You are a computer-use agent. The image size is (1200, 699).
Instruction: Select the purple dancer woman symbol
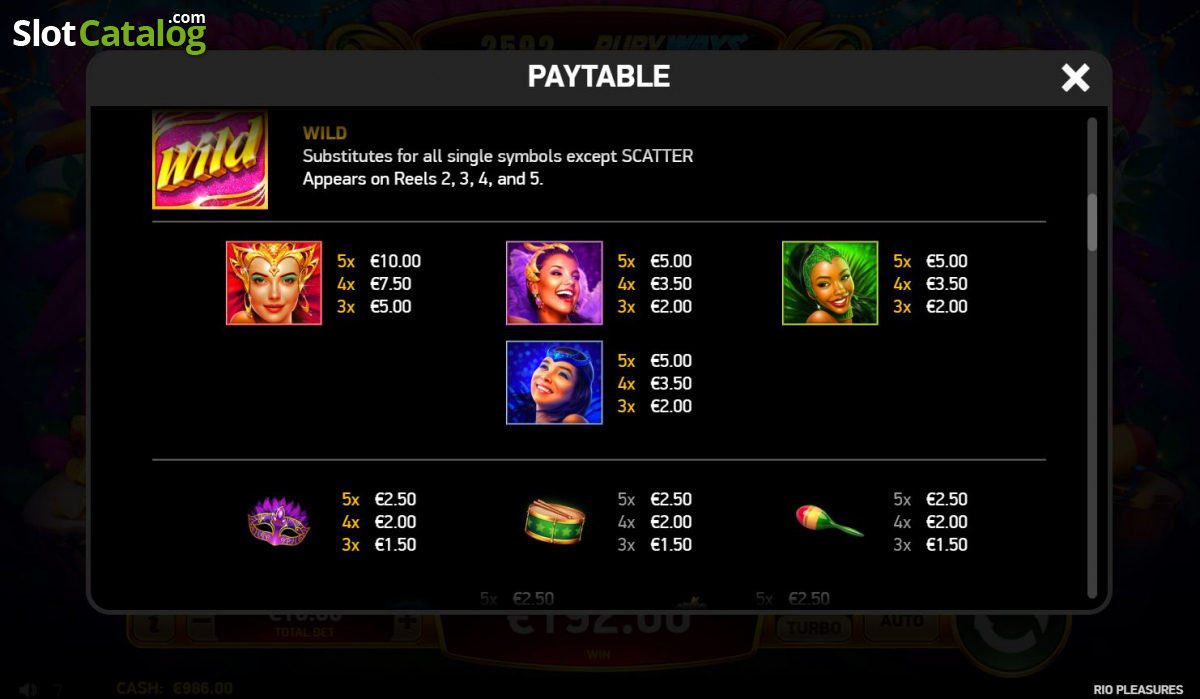554,283
